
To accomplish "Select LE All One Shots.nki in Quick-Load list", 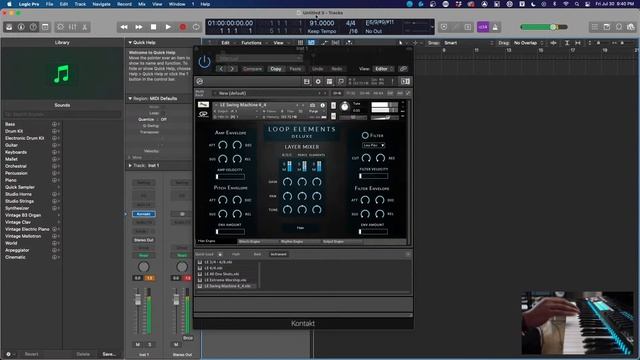I will point(222,274).
